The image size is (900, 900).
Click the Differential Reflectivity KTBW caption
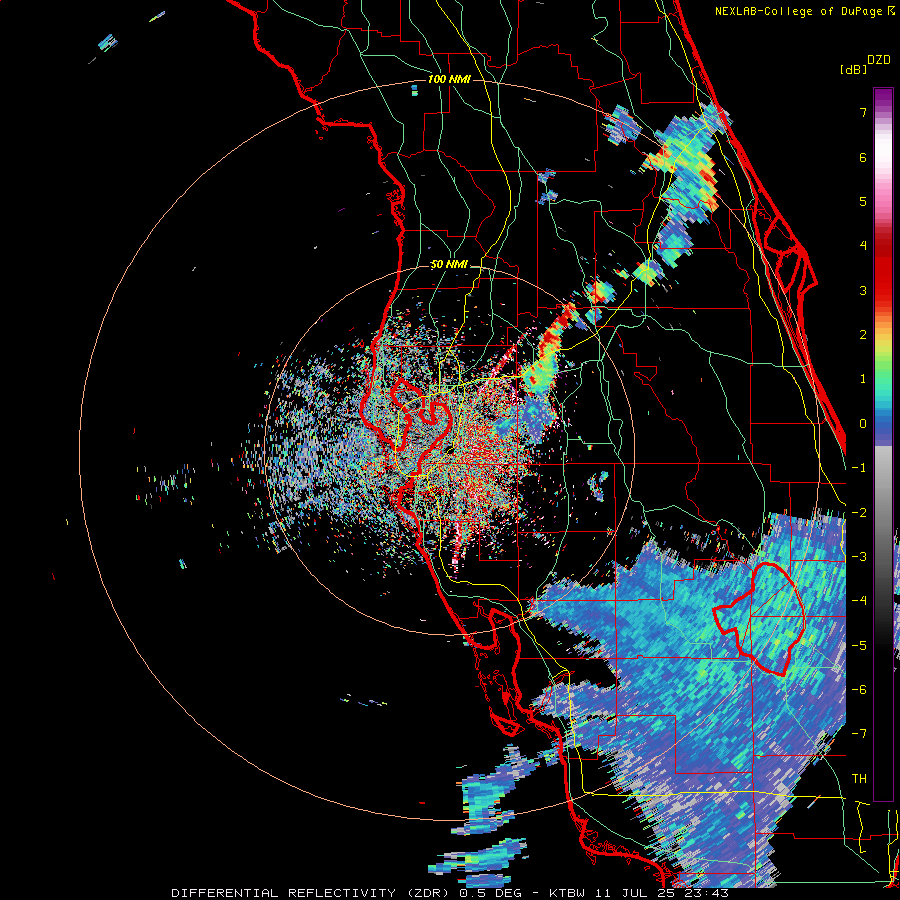(x=450, y=893)
